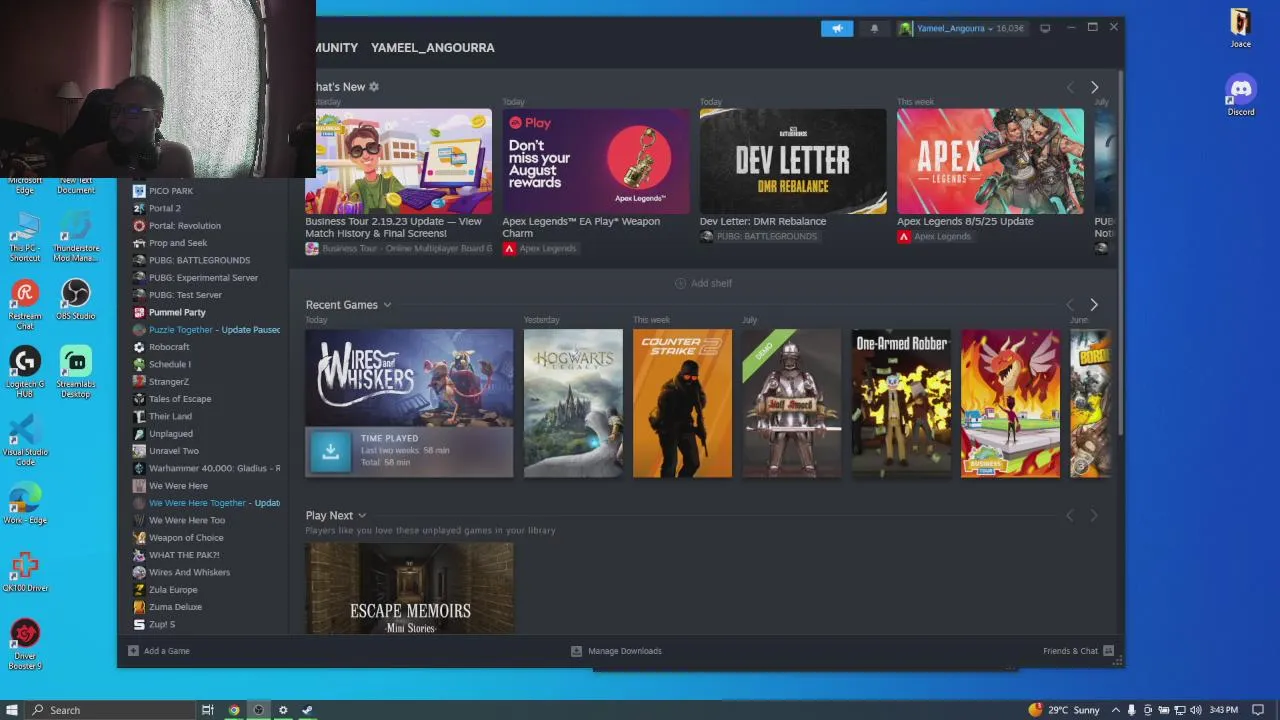The height and width of the screenshot is (720, 1280).
Task: Go to next Recent Games arrow
Action: pyautogui.click(x=1093, y=305)
